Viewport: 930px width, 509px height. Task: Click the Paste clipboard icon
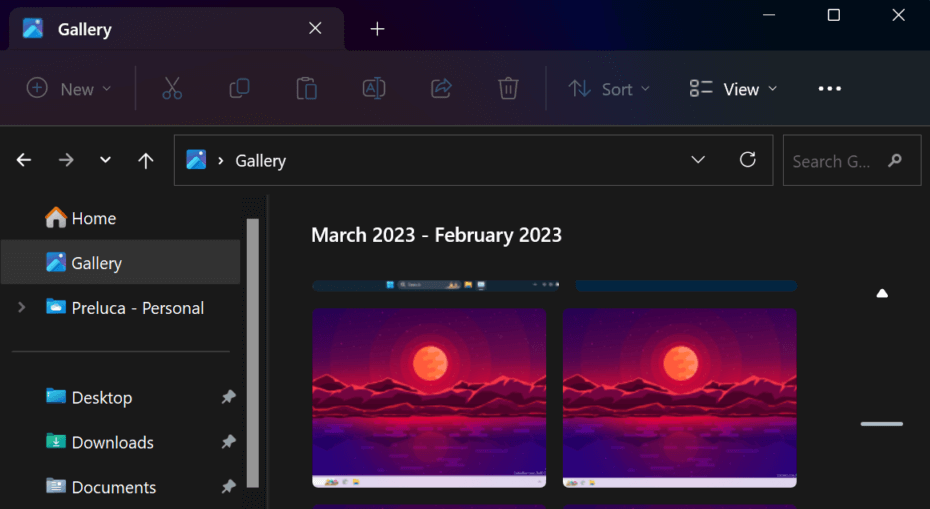point(306,89)
